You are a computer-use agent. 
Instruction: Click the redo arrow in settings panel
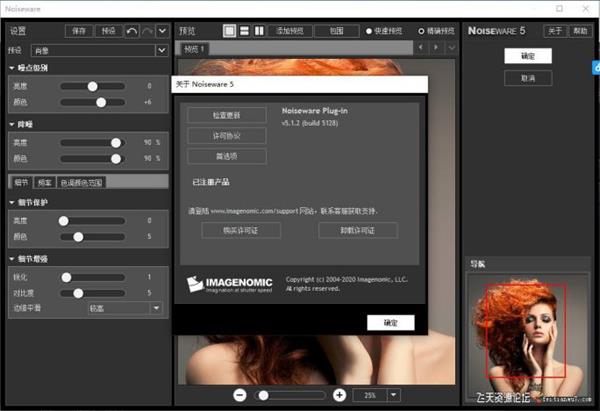pyautogui.click(x=147, y=31)
